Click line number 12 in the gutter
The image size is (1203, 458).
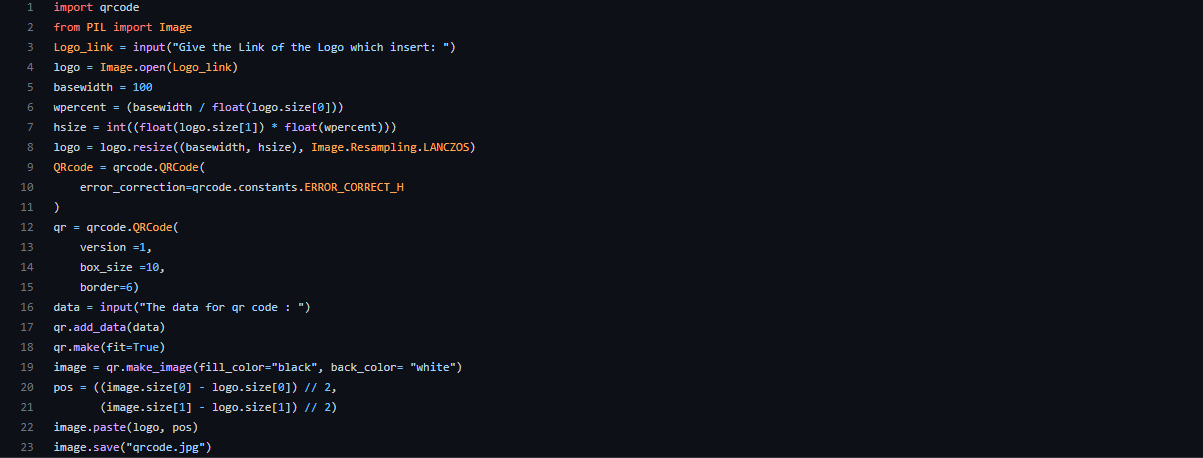click(26, 227)
